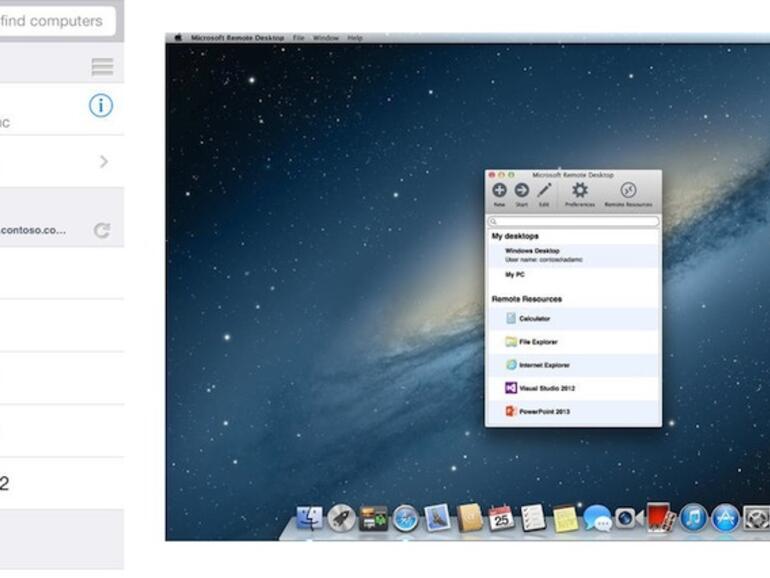Image resolution: width=770 pixels, height=578 pixels.
Task: Open Finder from the Dock
Action: (x=310, y=519)
